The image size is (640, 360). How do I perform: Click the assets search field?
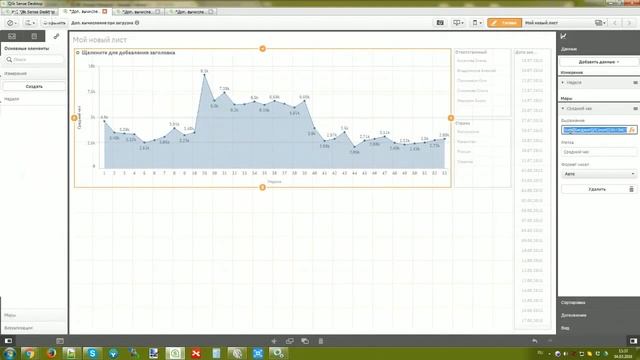tap(34, 60)
